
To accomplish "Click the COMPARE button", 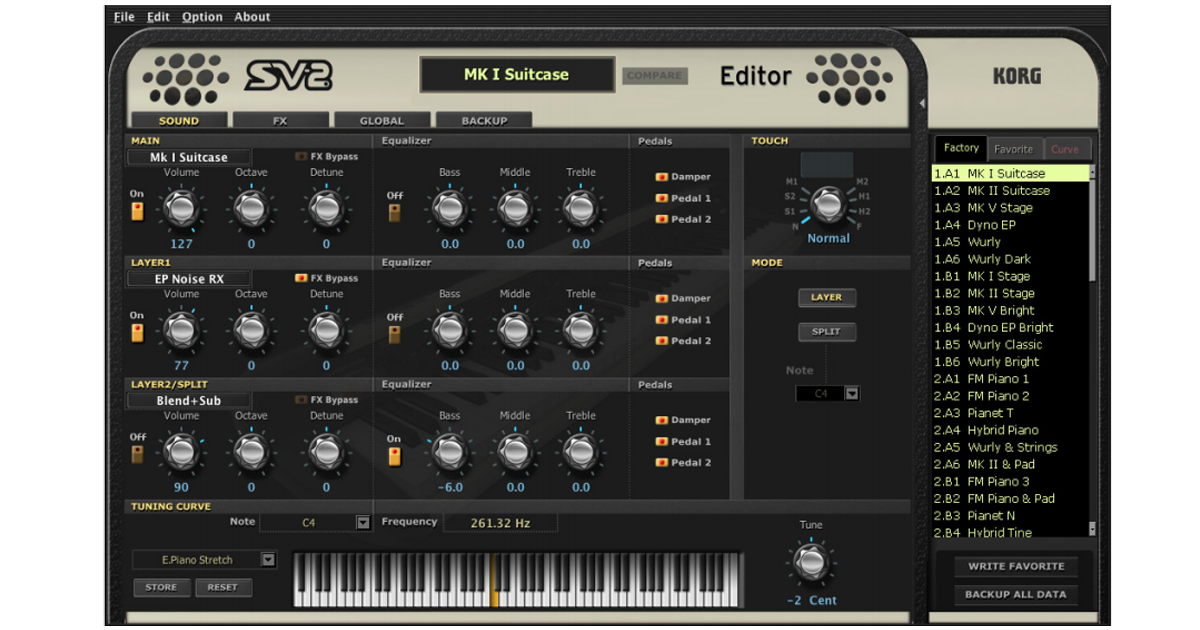I will [654, 76].
